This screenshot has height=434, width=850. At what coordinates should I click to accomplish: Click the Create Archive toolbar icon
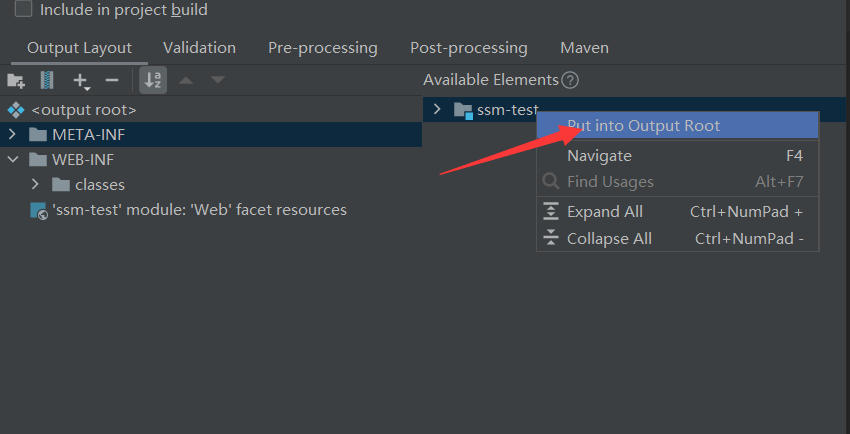pos(47,80)
